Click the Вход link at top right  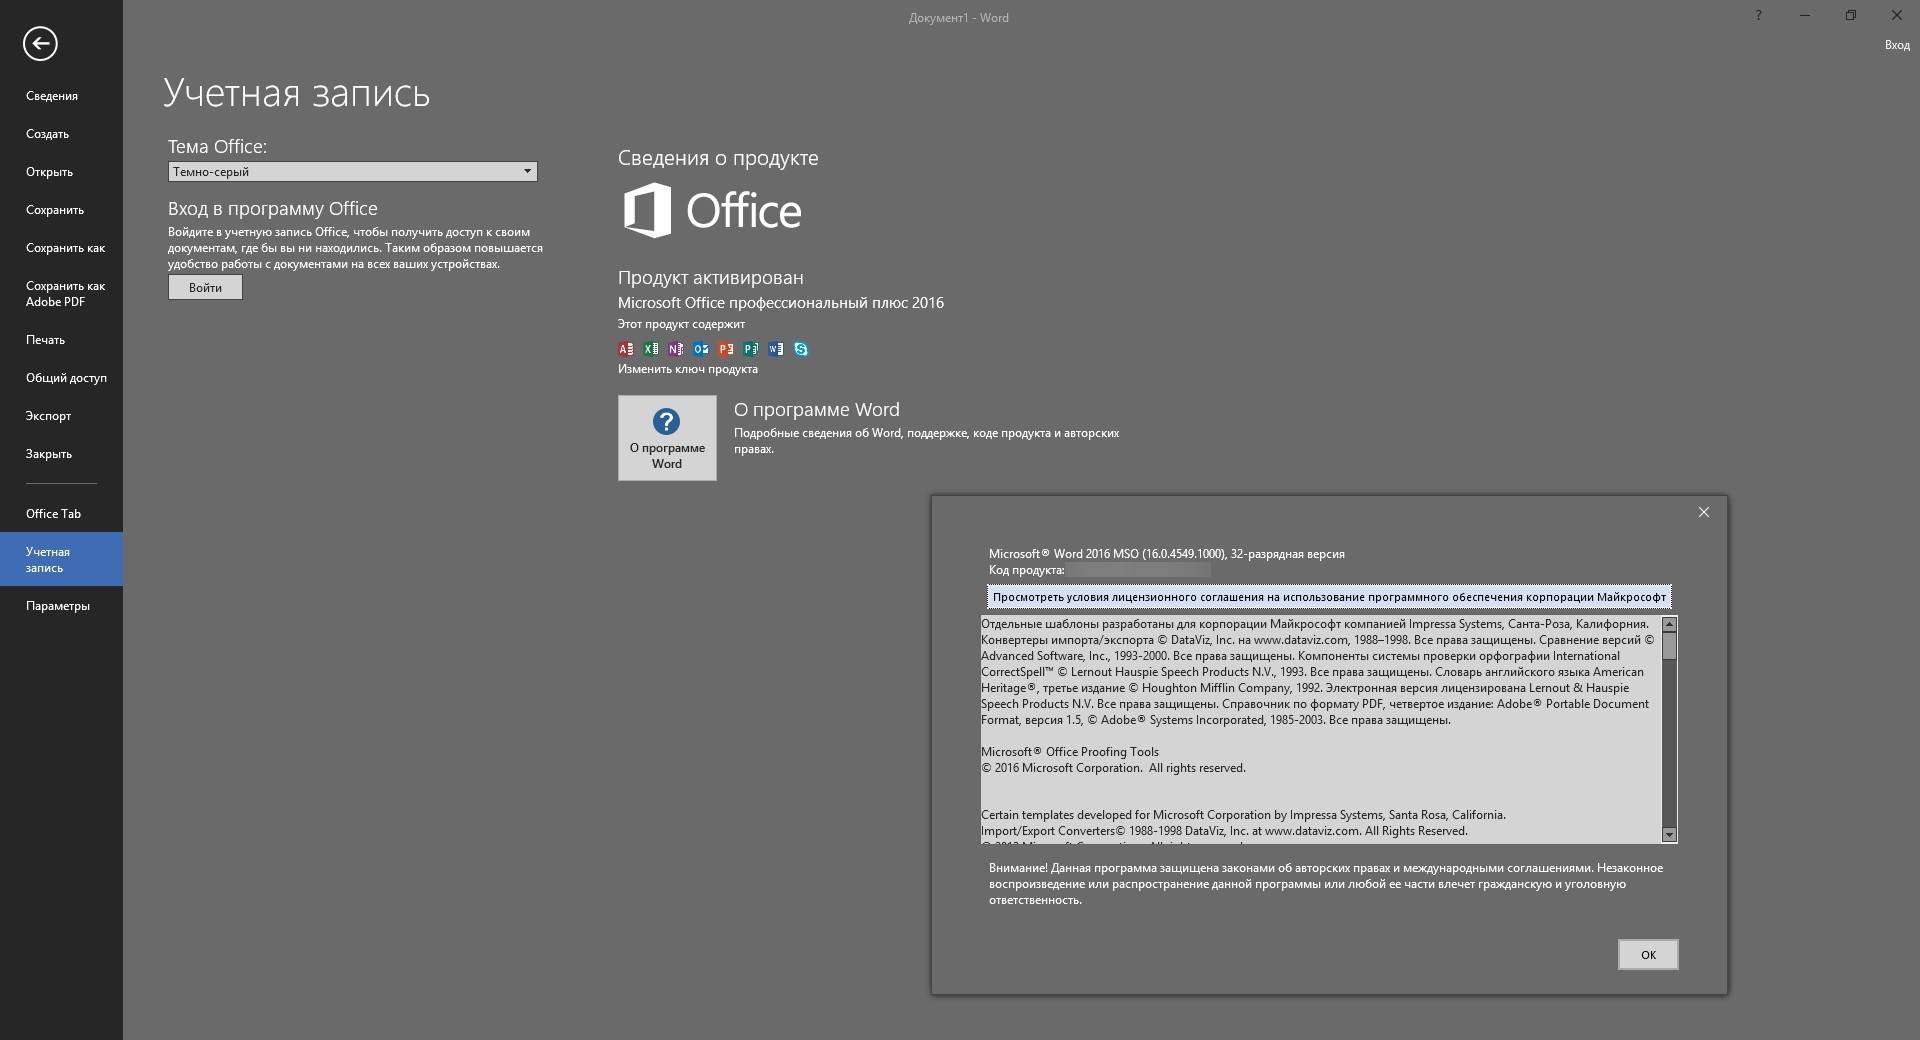tap(1897, 45)
